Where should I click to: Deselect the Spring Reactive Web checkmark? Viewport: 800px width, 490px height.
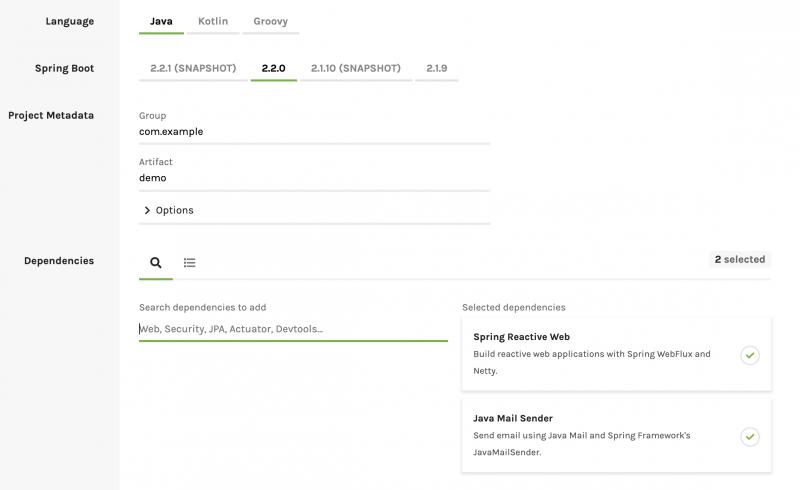click(749, 355)
